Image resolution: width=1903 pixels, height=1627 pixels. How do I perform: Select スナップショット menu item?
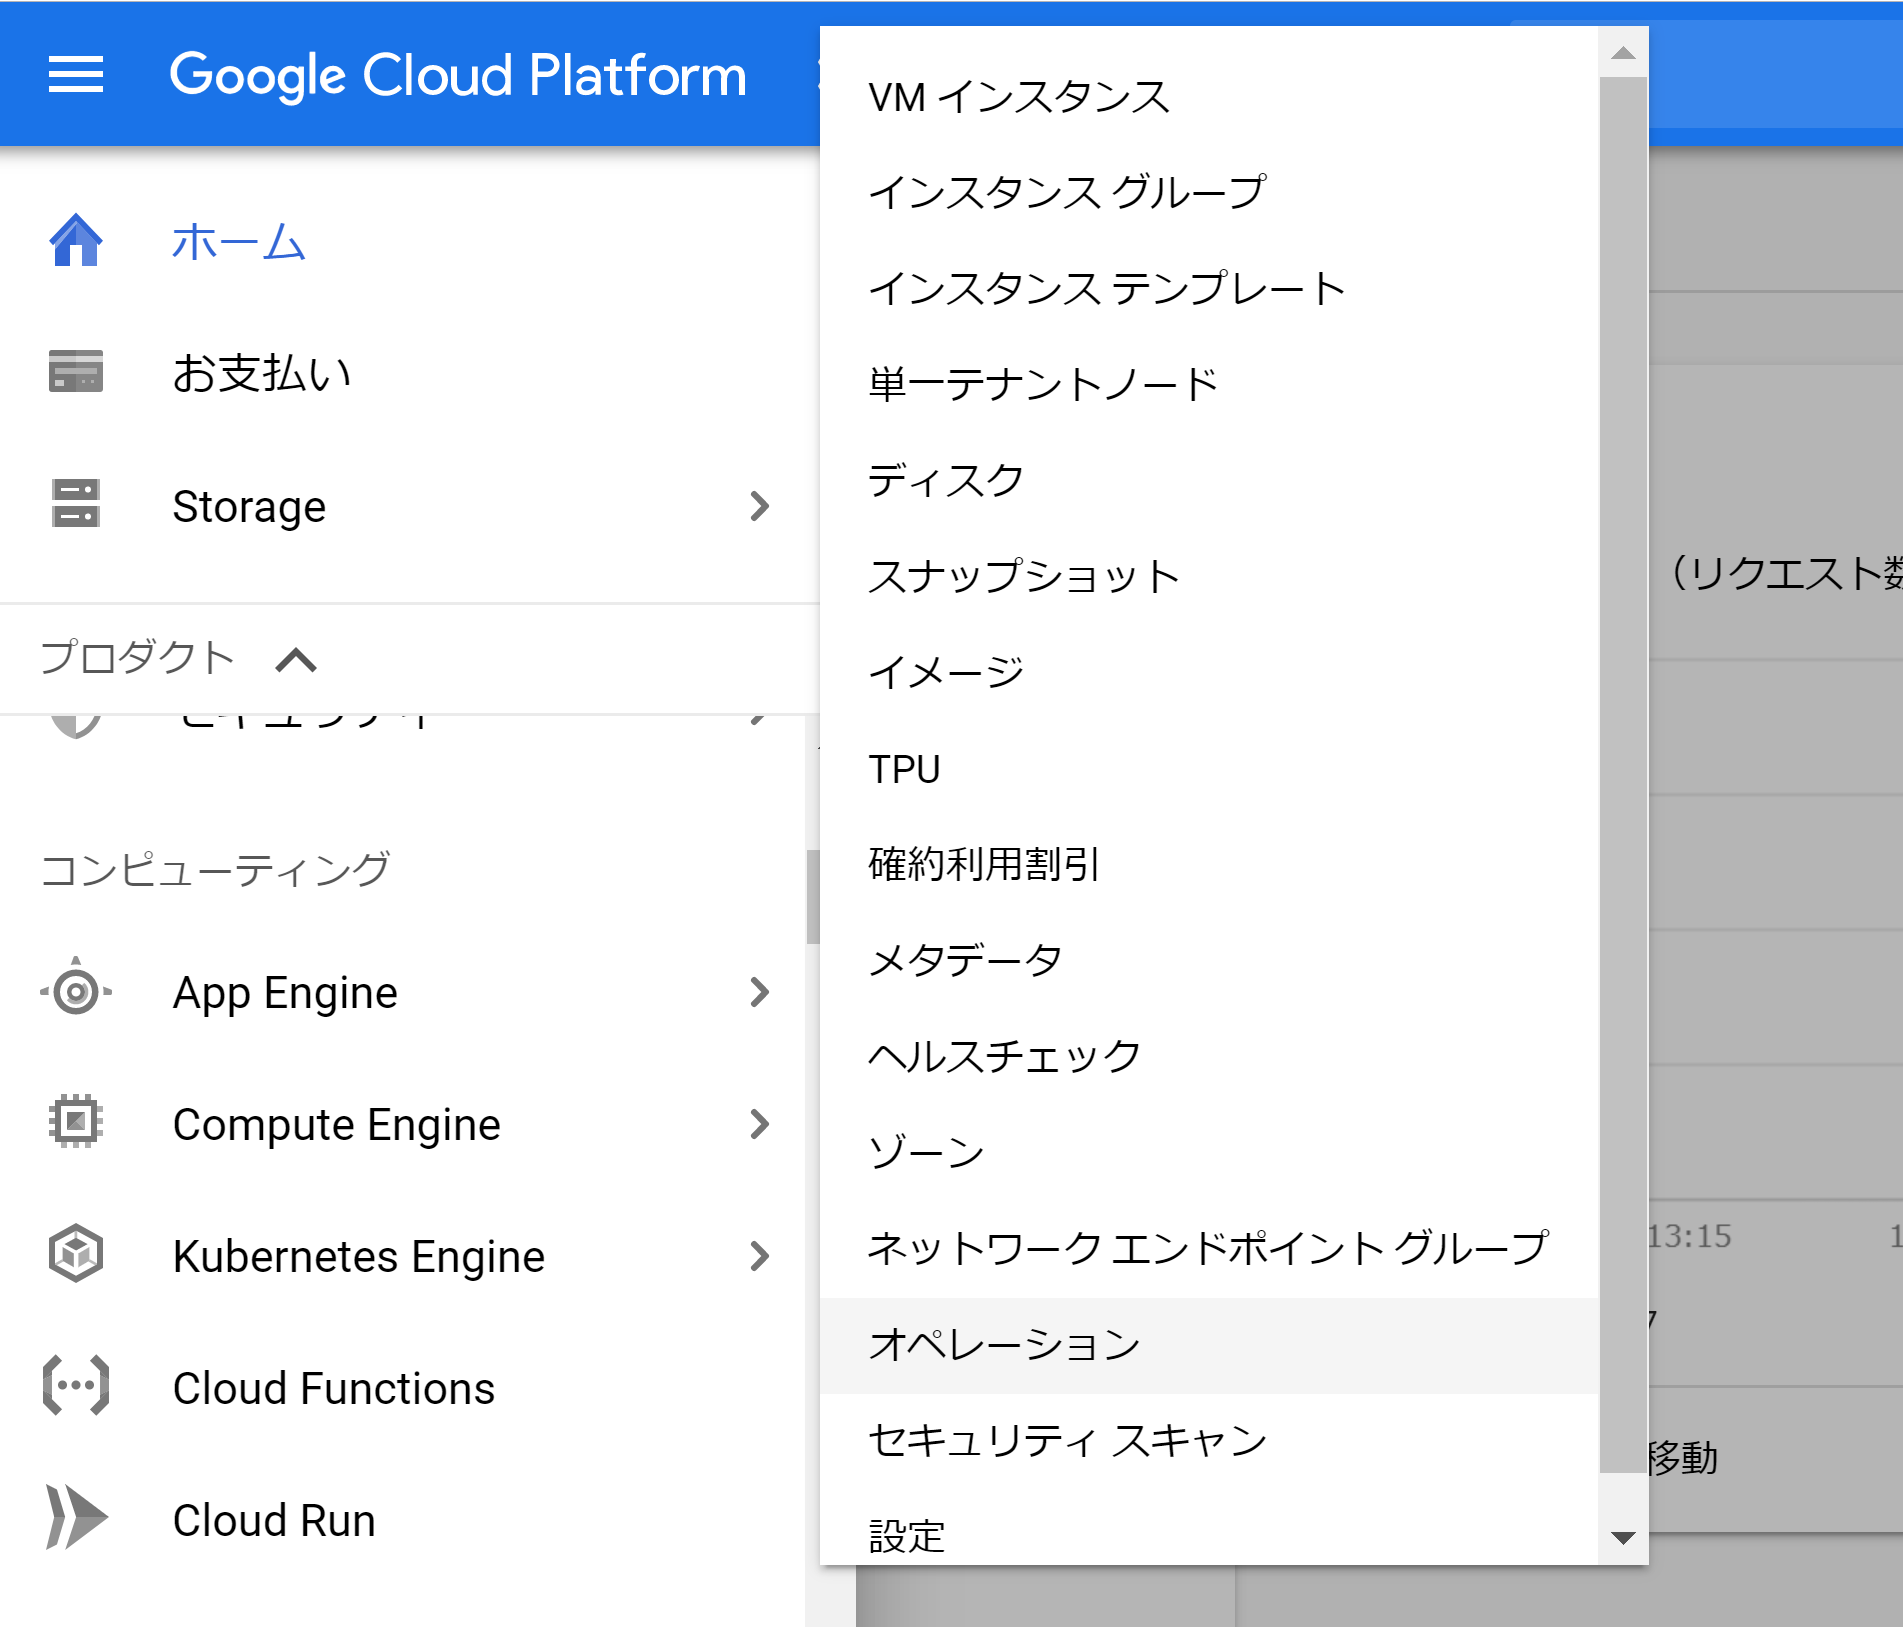[x=1209, y=576]
